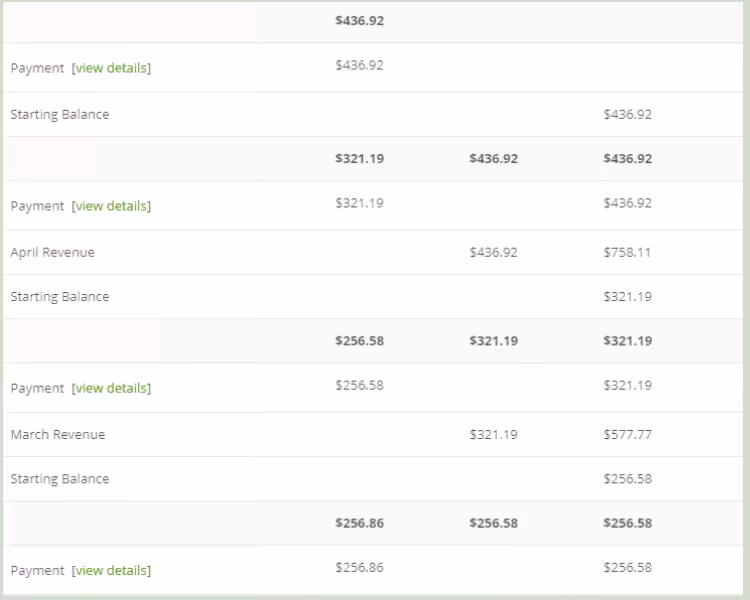Click the Payment label in the $256.58 payment row
Screen dimensions: 750x600
coord(37,388)
